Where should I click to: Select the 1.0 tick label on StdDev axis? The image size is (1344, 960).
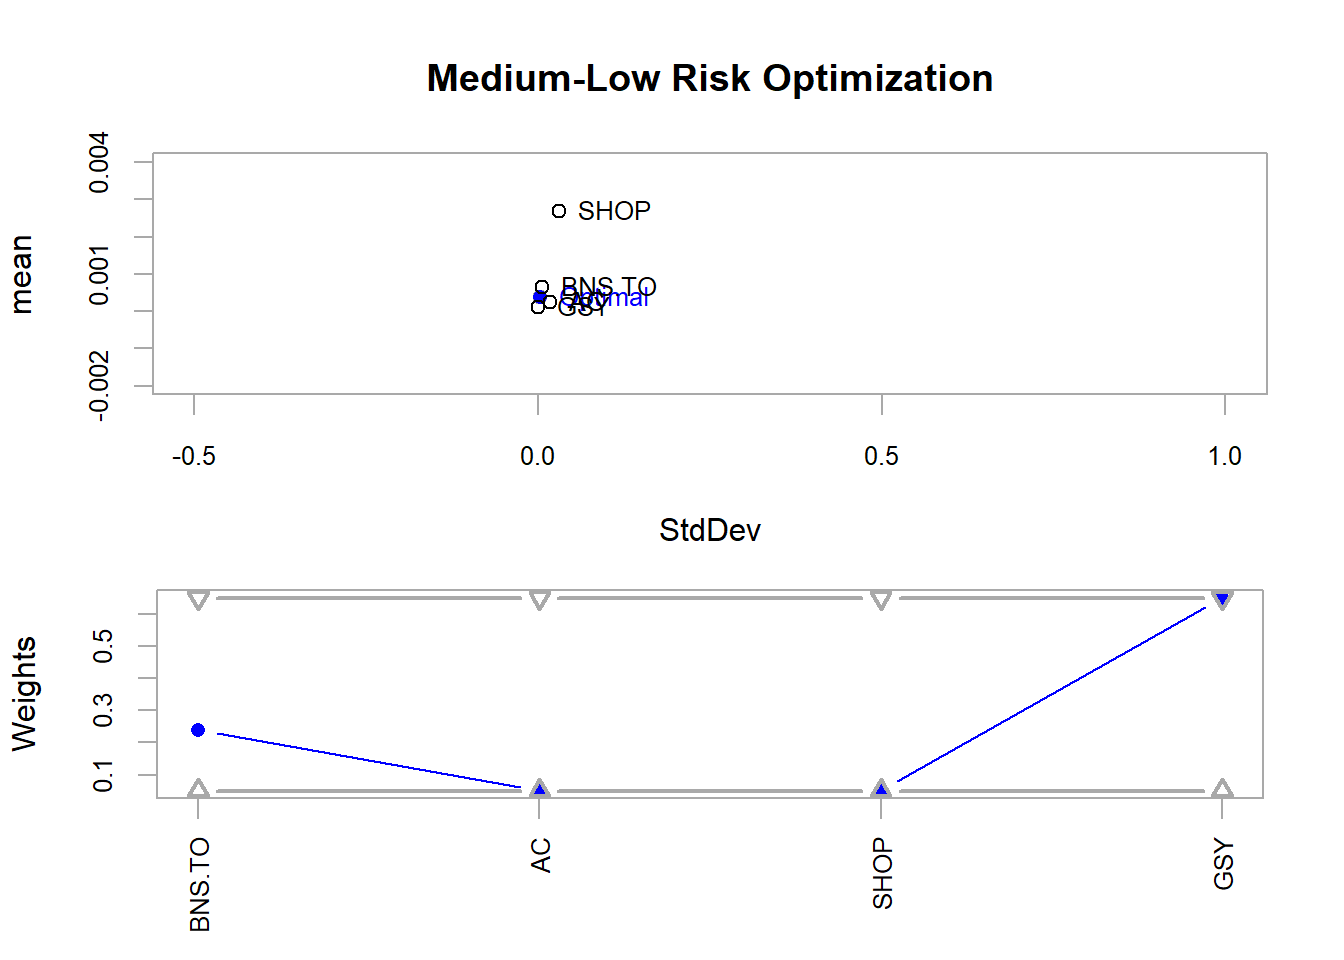1224,457
